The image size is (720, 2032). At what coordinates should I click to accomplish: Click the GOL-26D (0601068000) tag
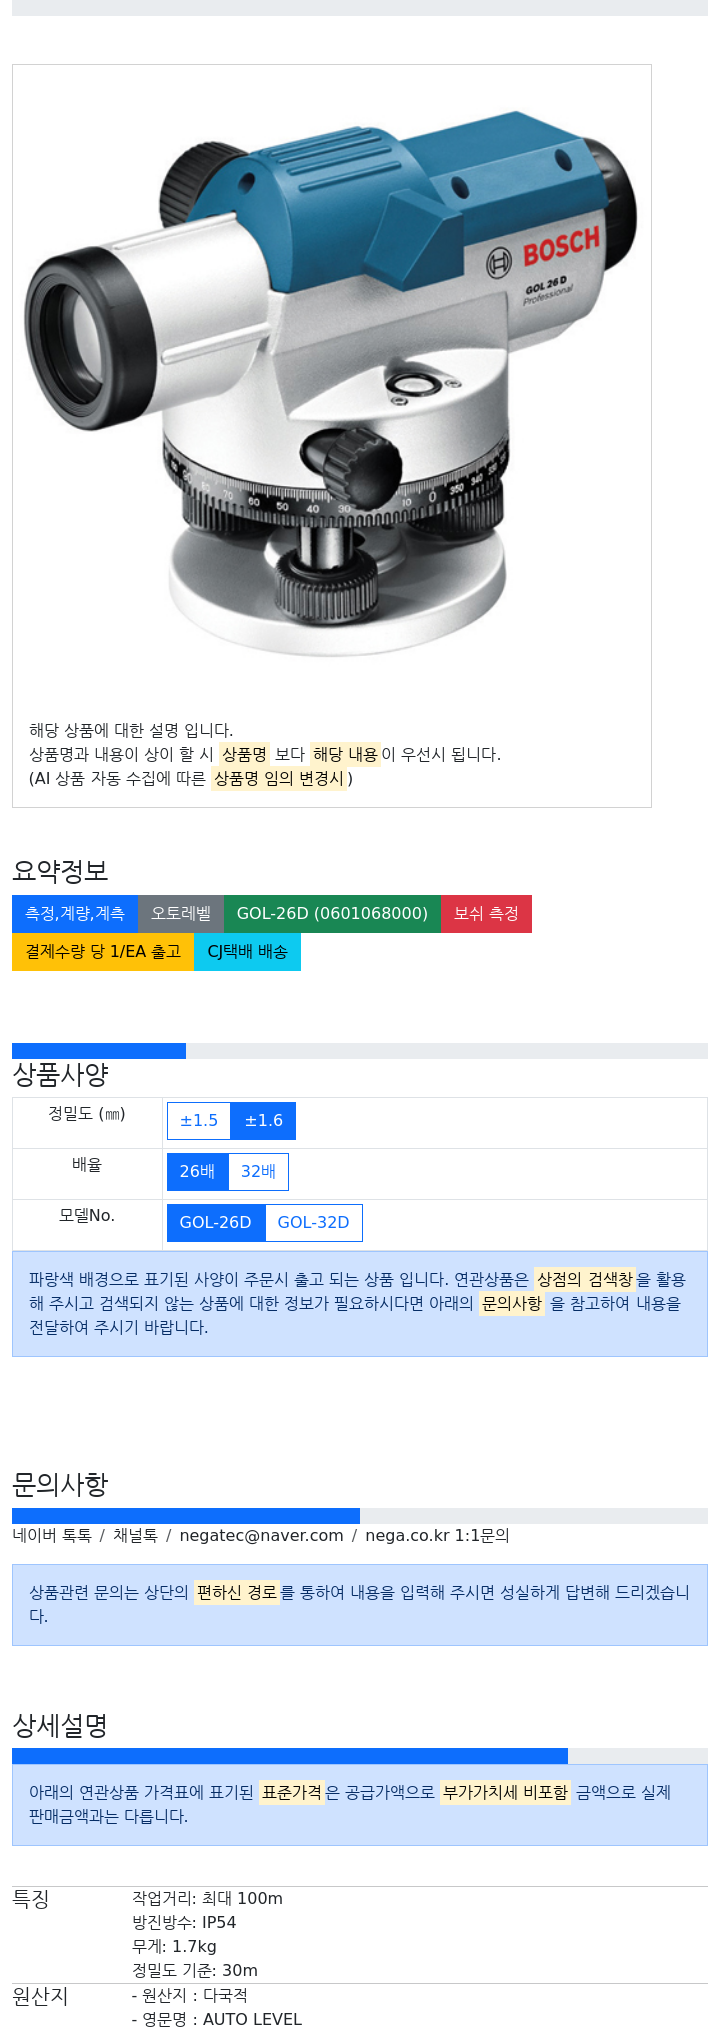[x=332, y=914]
